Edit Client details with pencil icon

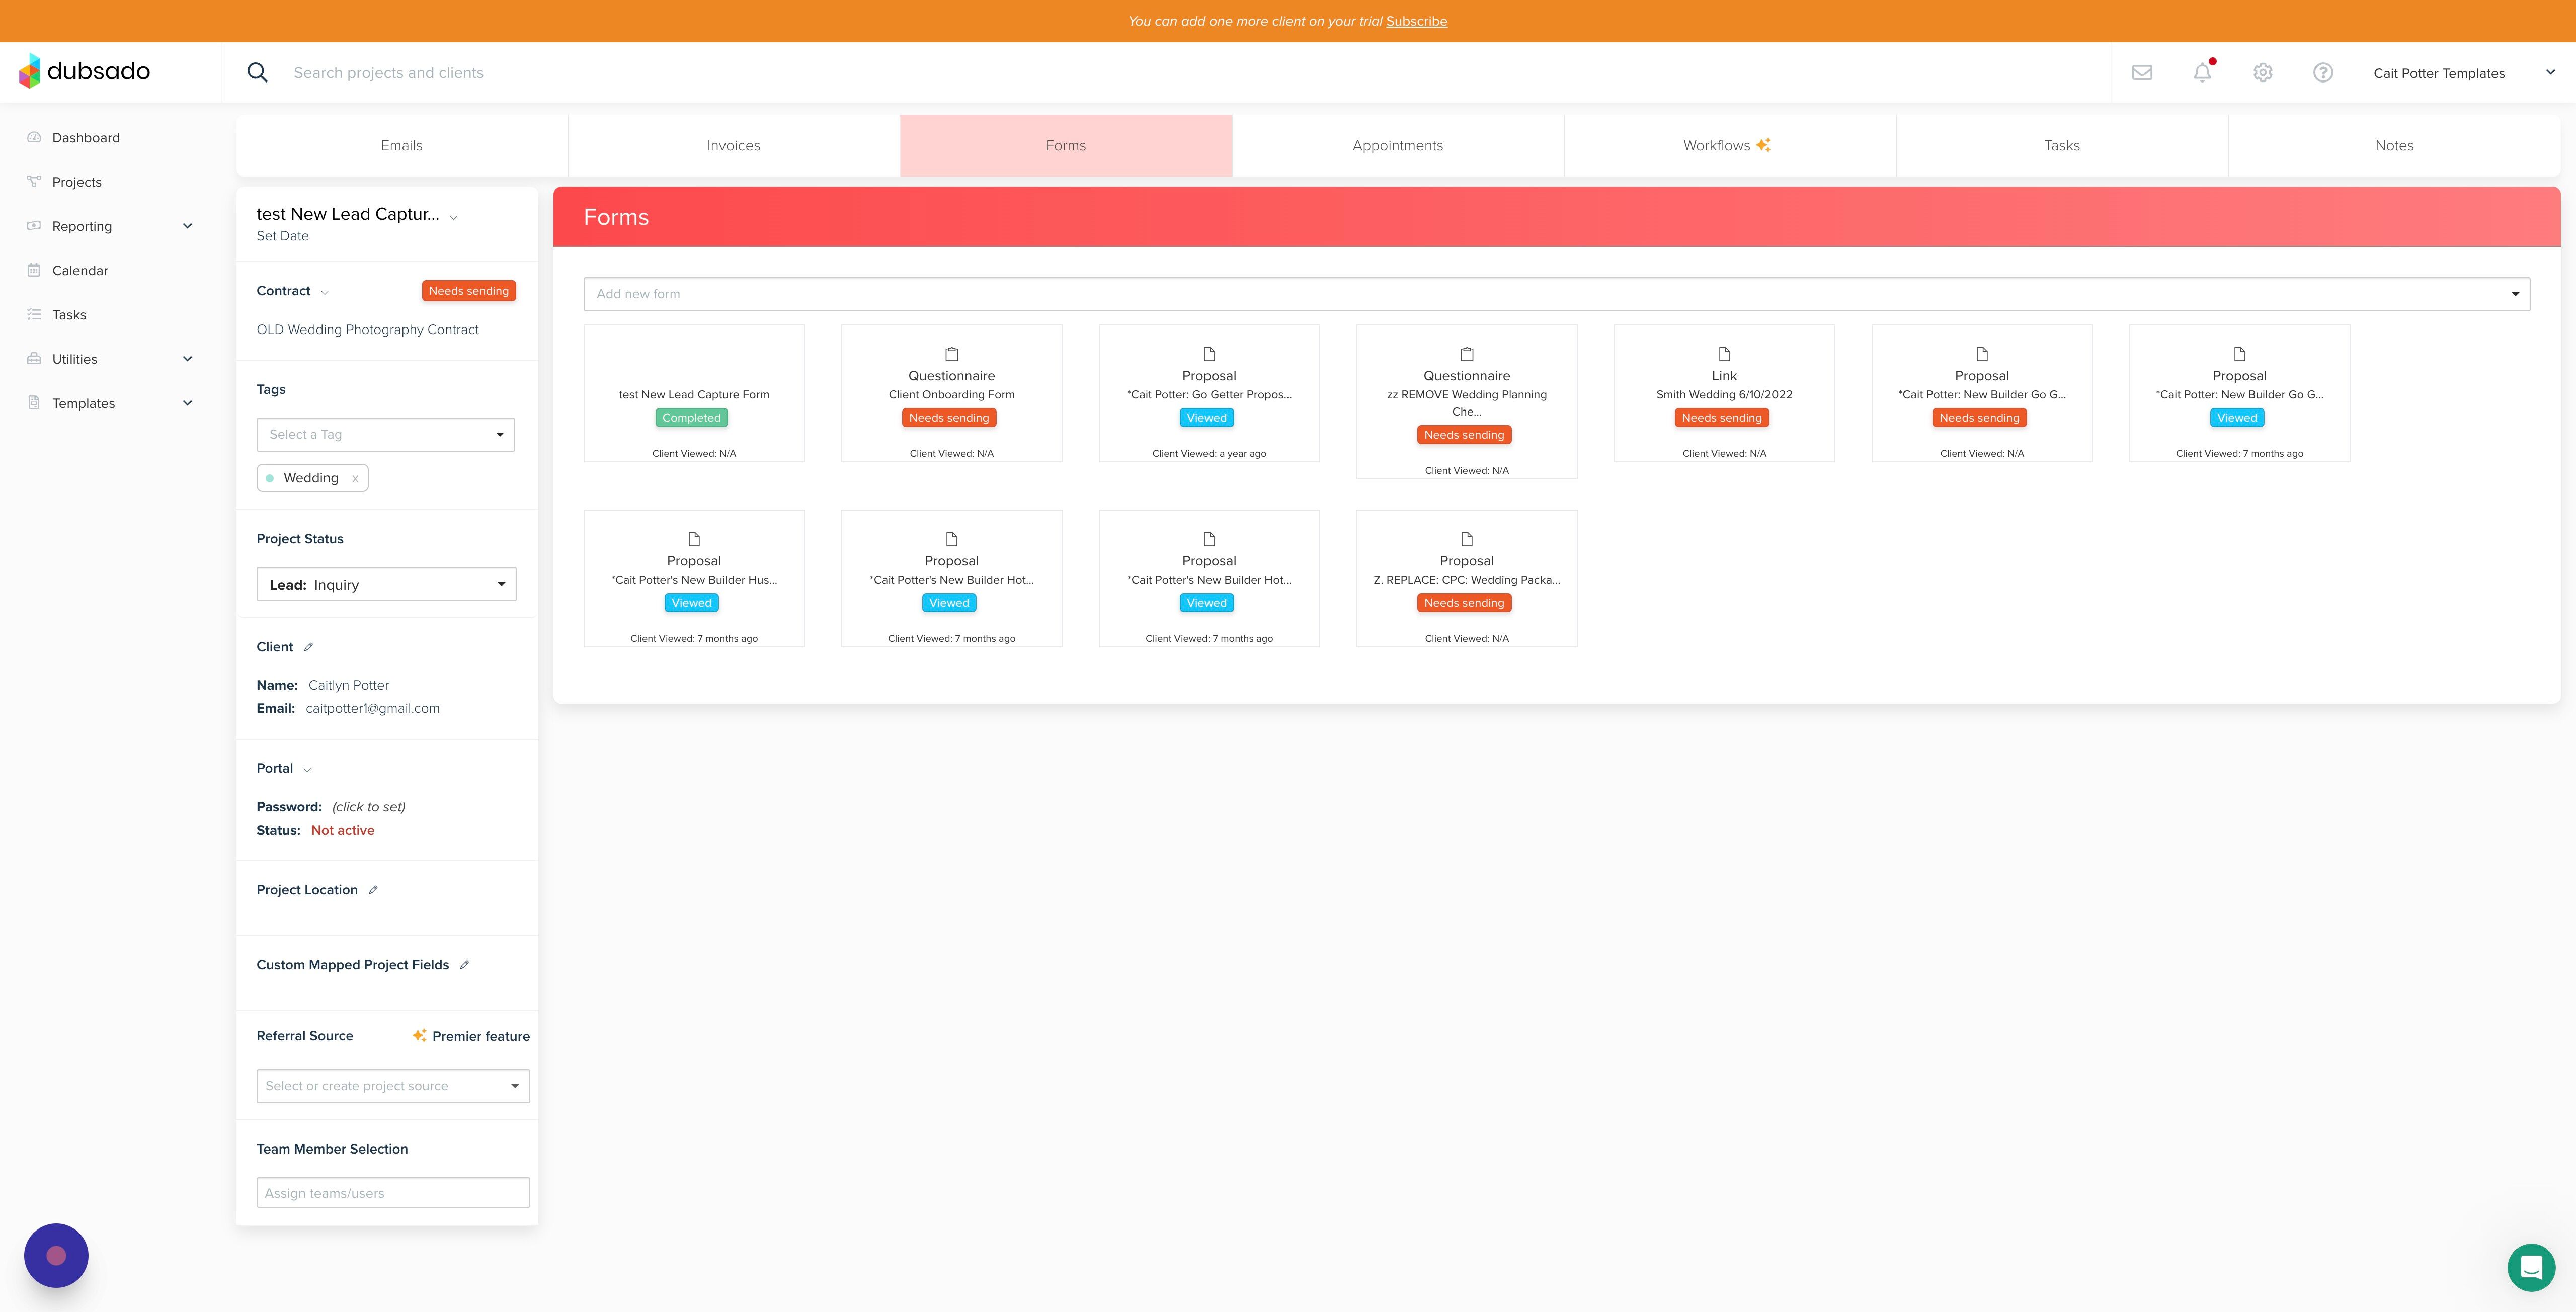tap(309, 647)
